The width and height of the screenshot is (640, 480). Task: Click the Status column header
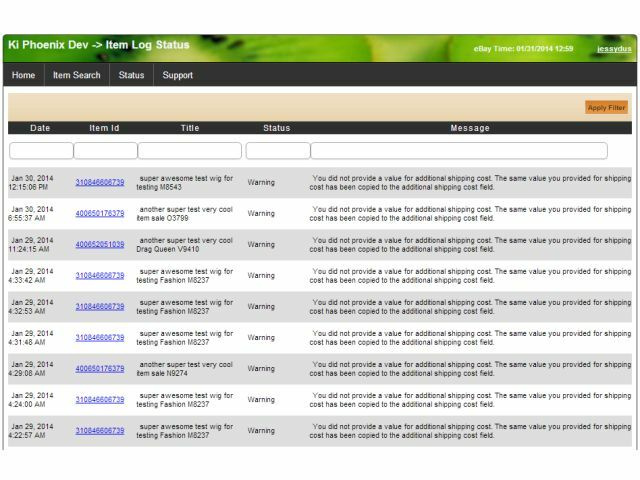click(277, 128)
